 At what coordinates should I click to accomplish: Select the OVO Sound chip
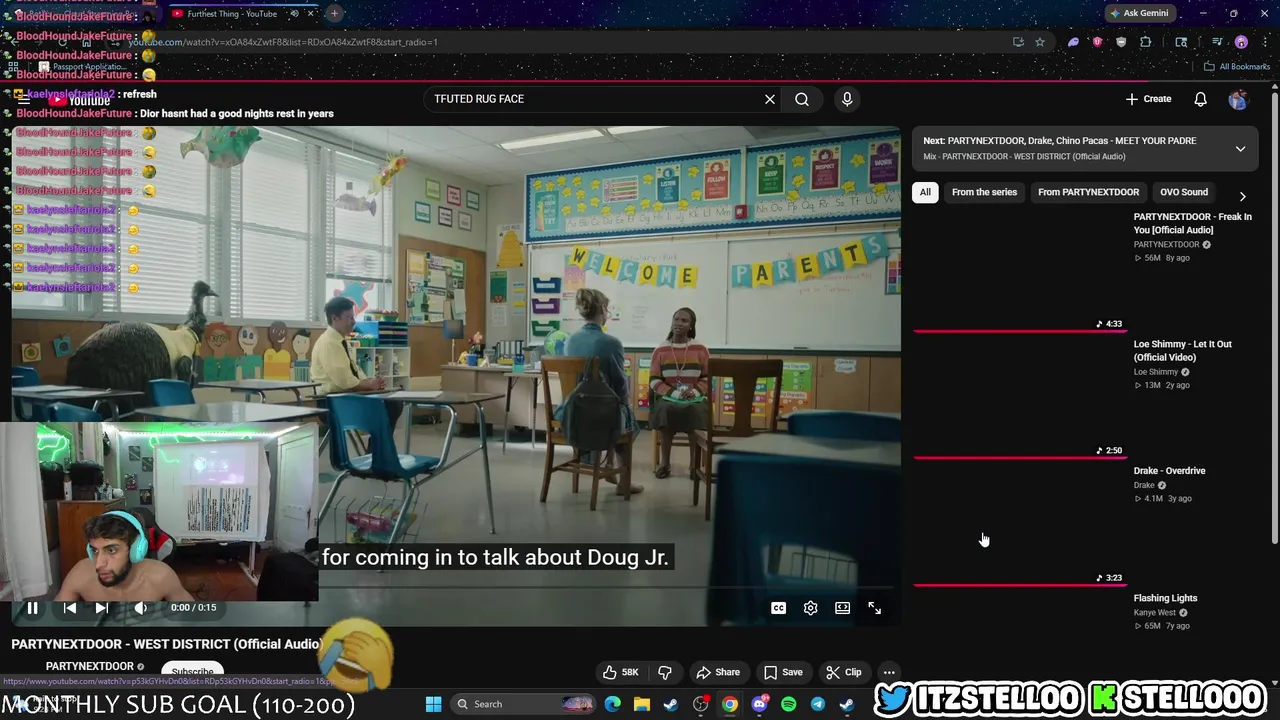coord(1184,192)
